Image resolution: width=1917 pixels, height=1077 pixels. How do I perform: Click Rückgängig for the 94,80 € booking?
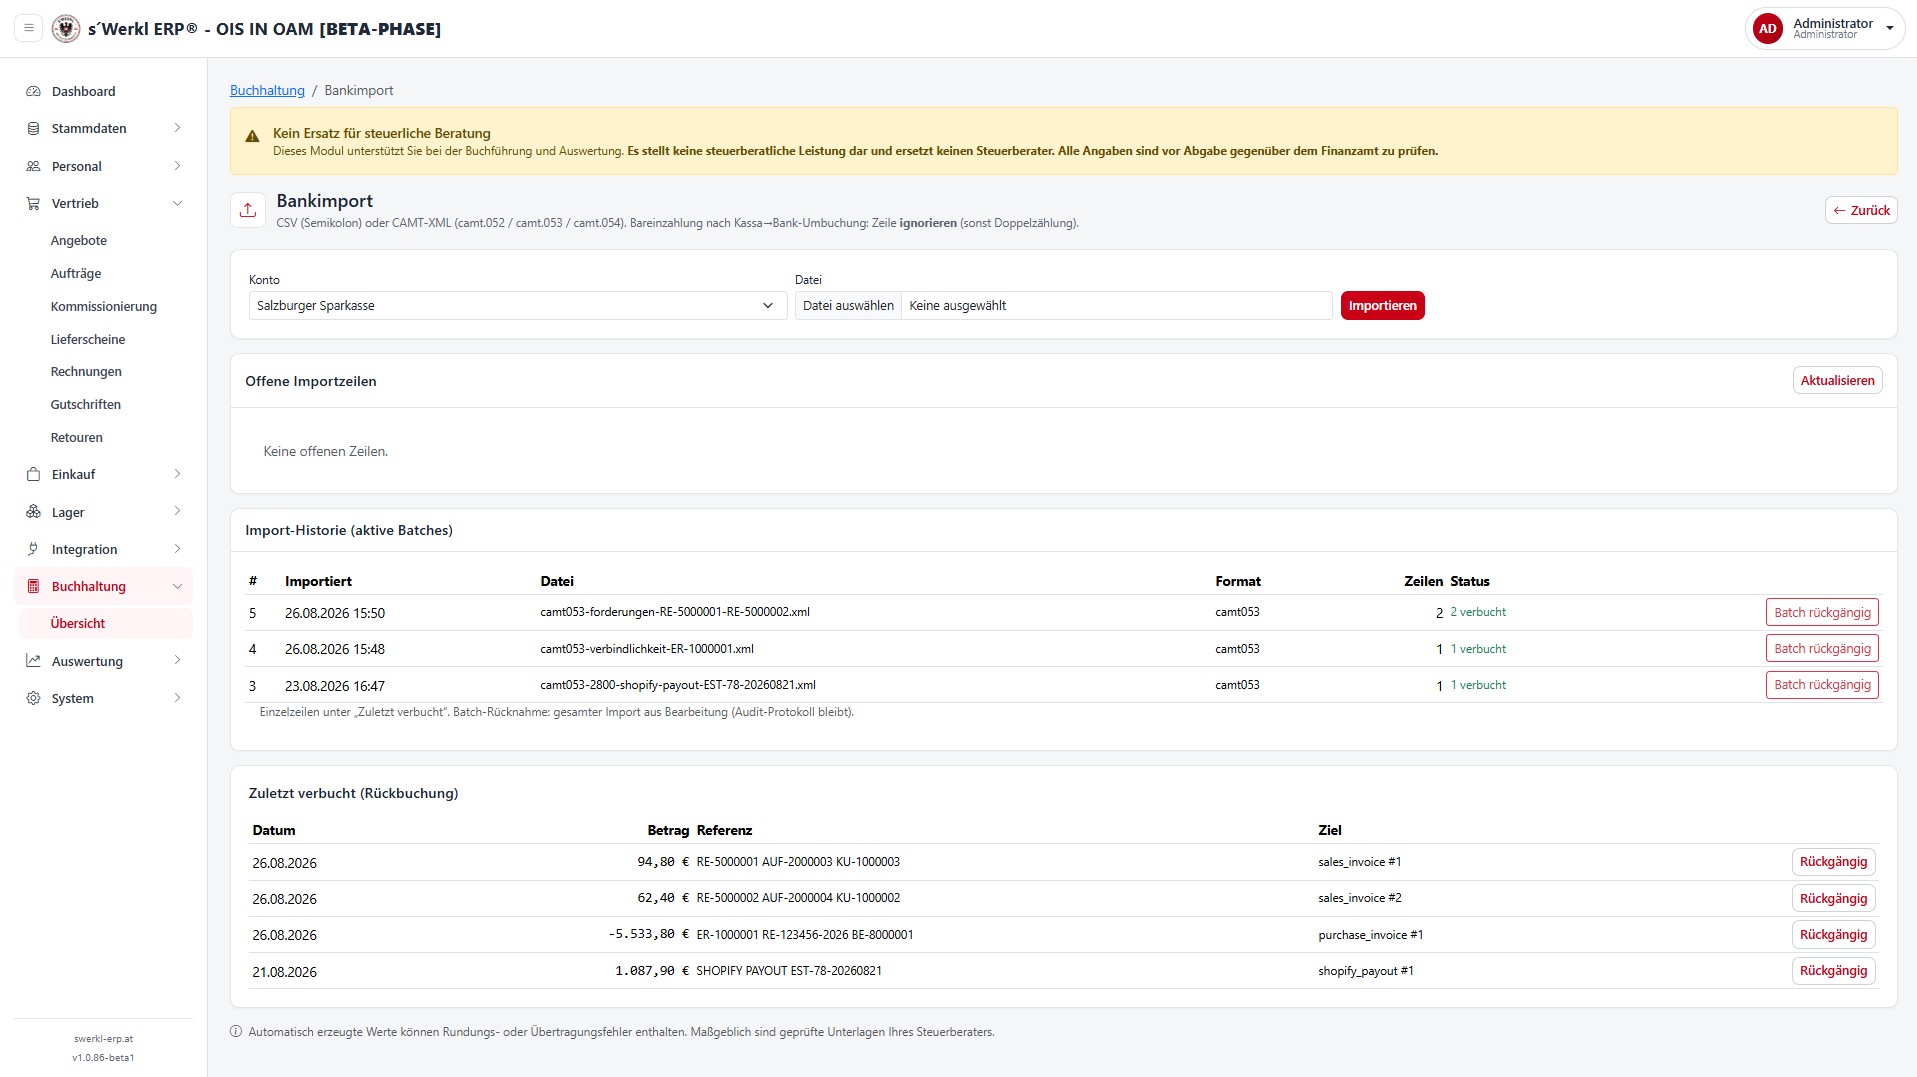[1833, 862]
